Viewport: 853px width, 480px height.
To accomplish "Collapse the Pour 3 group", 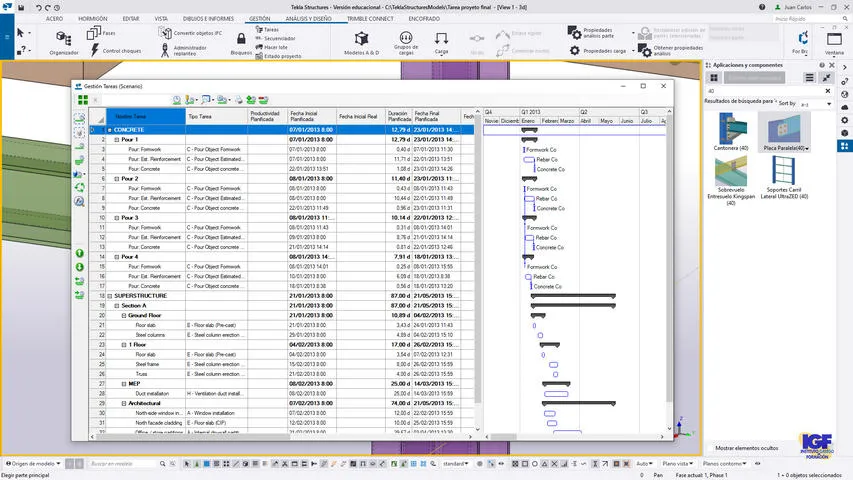I will click(x=116, y=218).
